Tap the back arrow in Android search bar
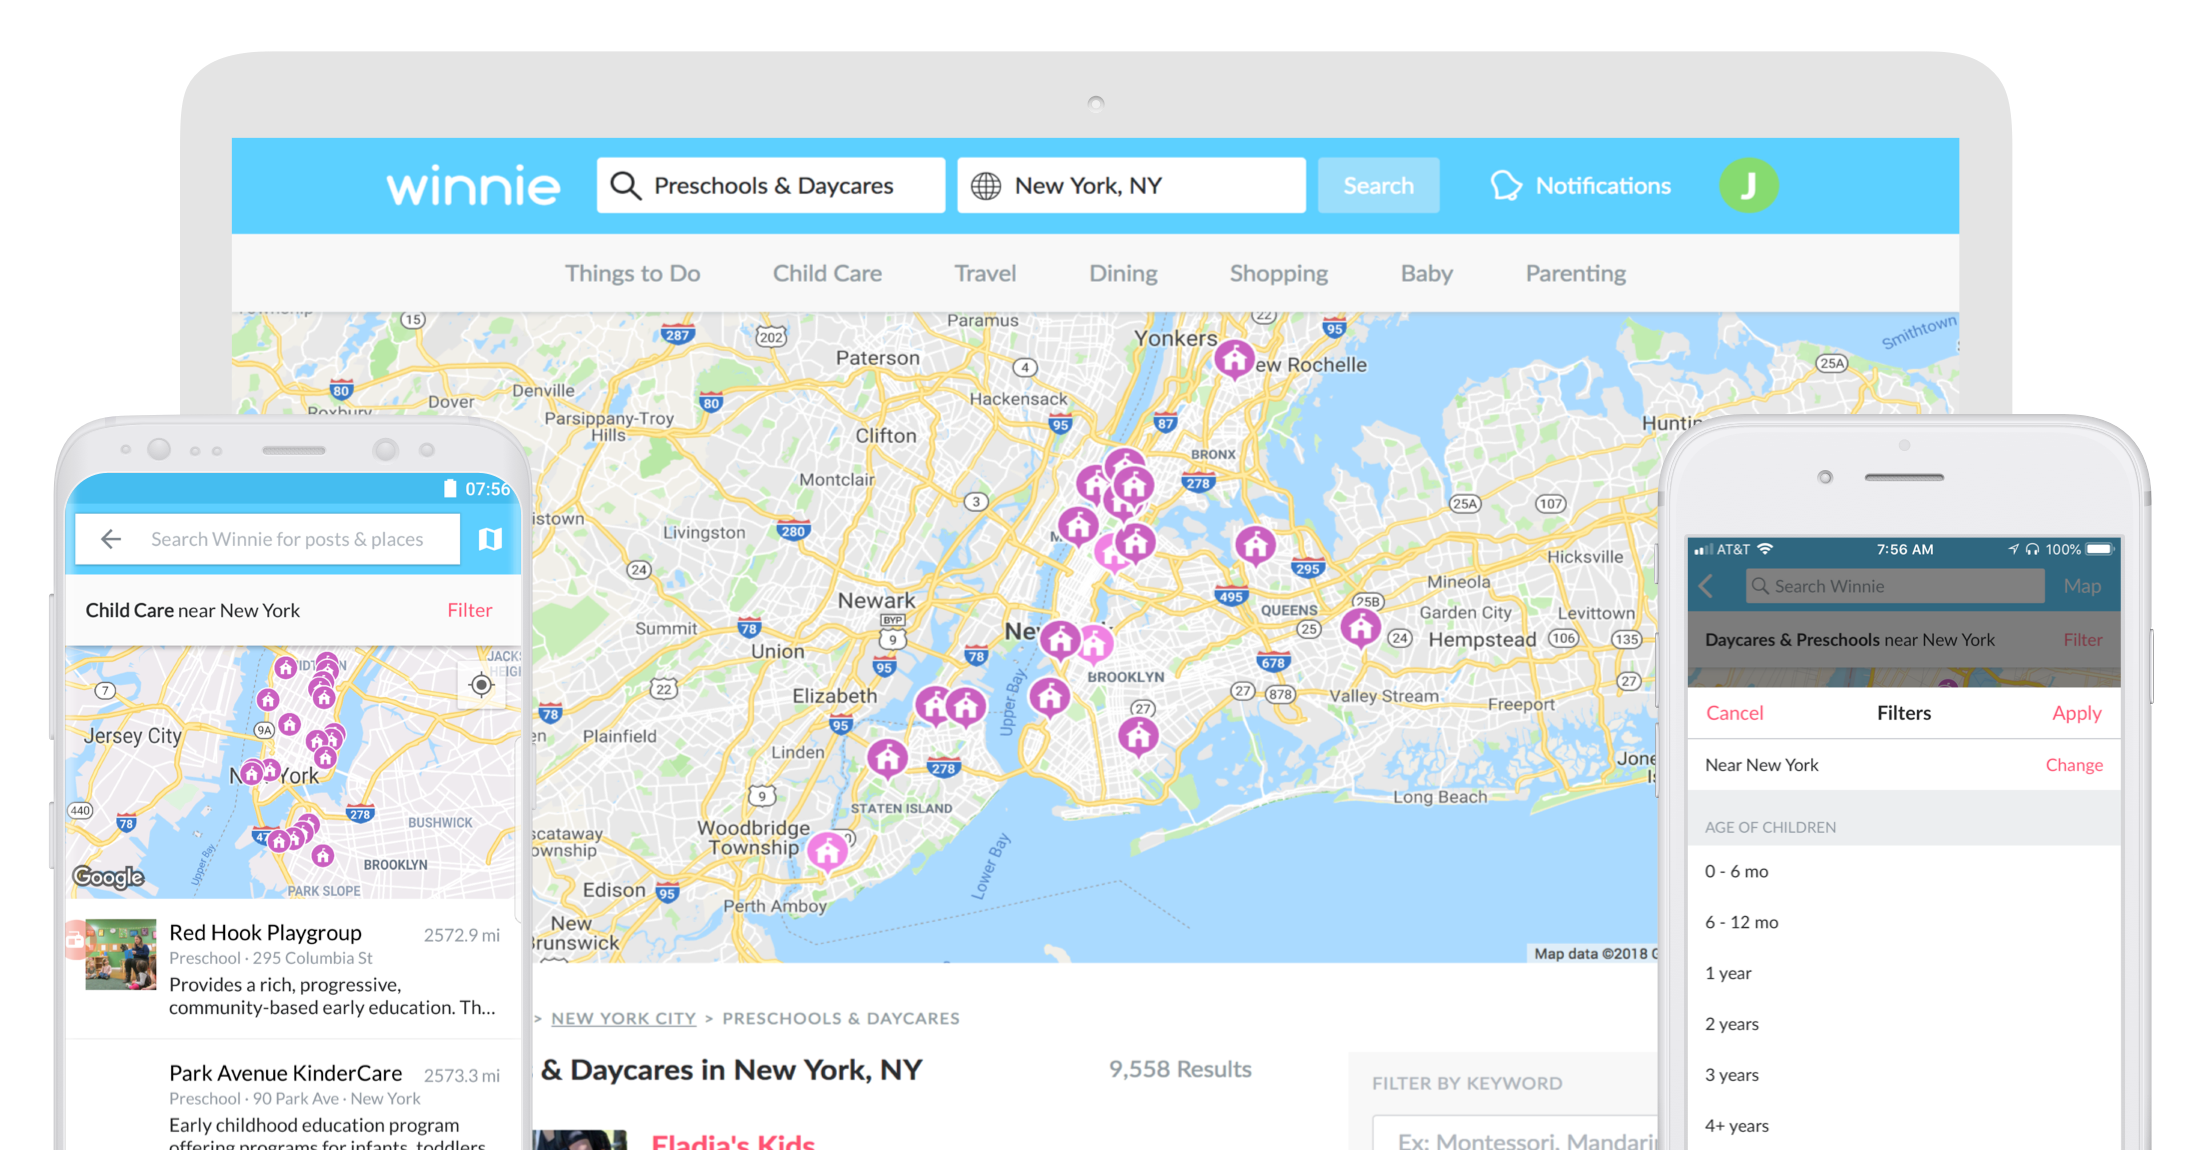Viewport: 2202px width, 1150px height. tap(111, 539)
